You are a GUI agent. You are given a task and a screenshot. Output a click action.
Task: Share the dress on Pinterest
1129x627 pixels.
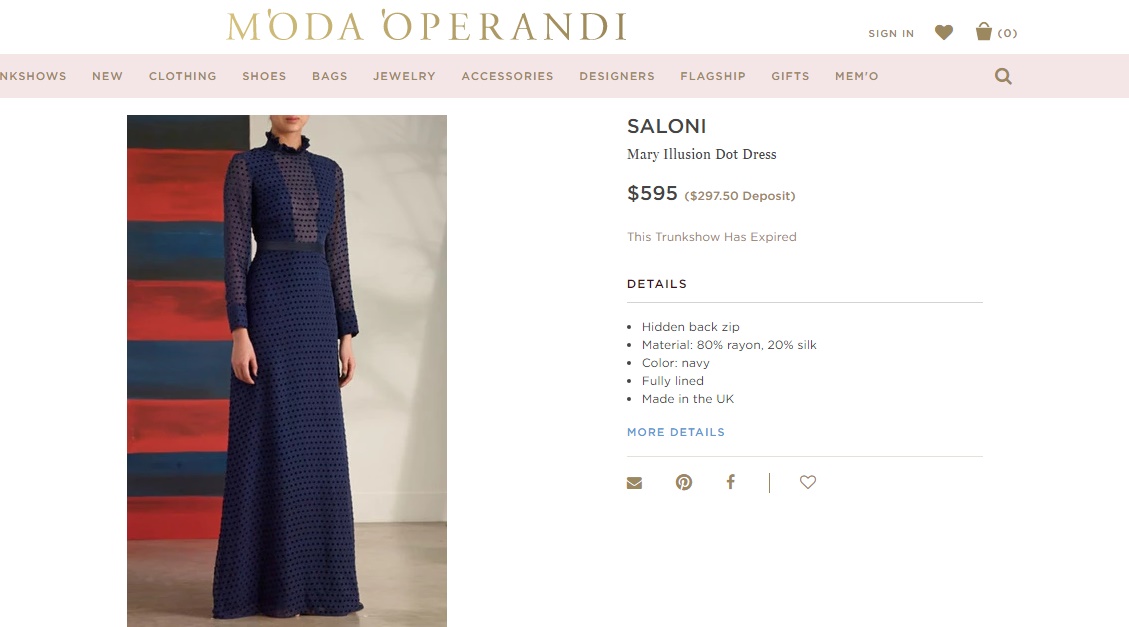684,482
